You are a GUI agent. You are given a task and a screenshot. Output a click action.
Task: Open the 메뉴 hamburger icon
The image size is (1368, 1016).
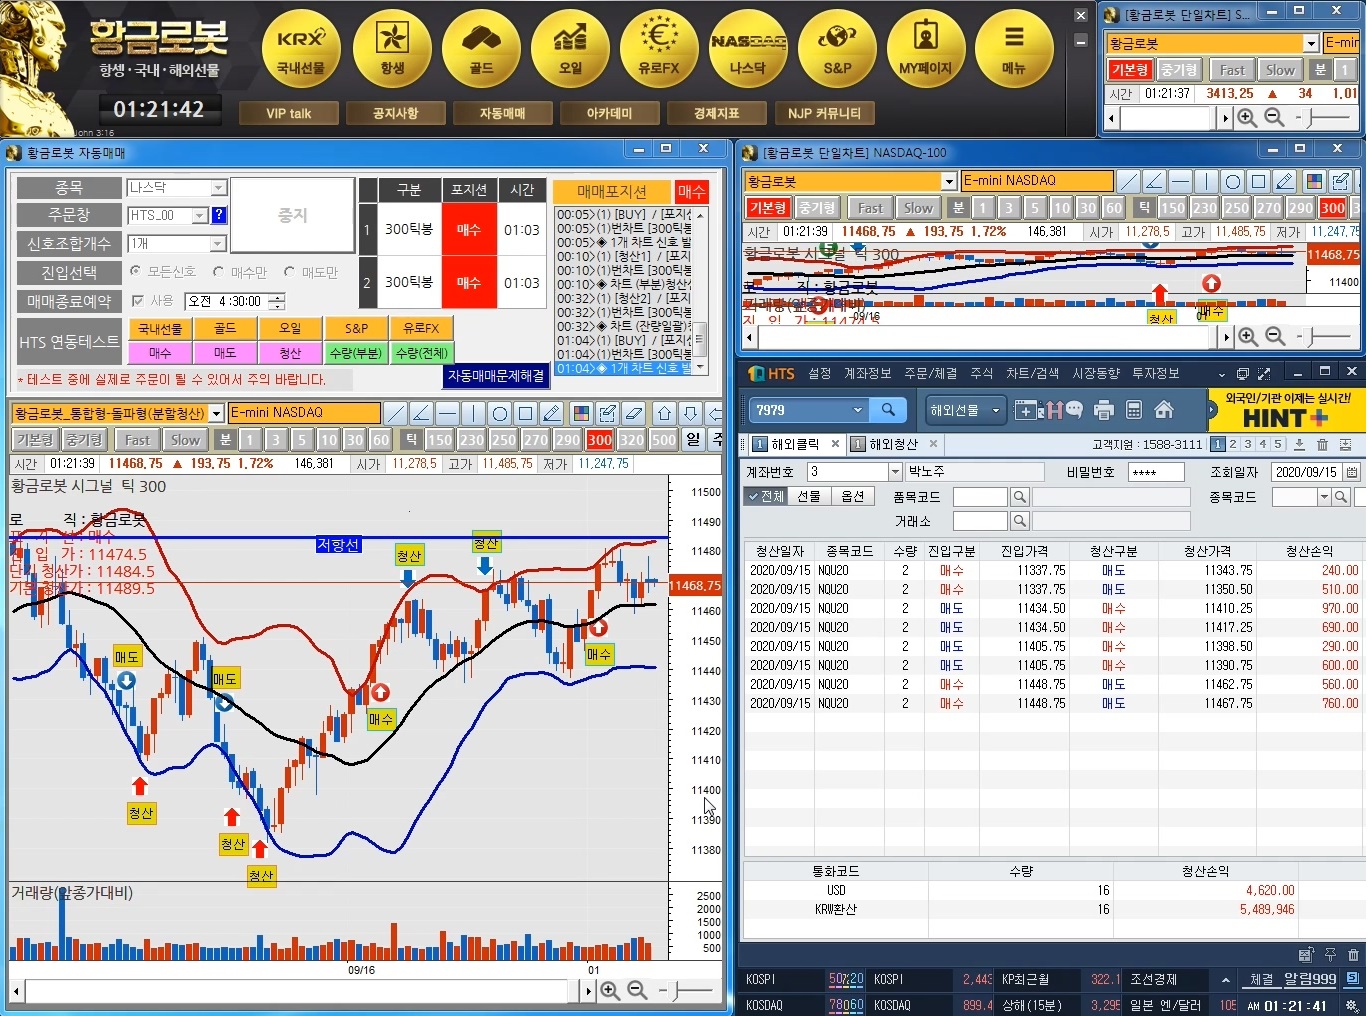1014,50
